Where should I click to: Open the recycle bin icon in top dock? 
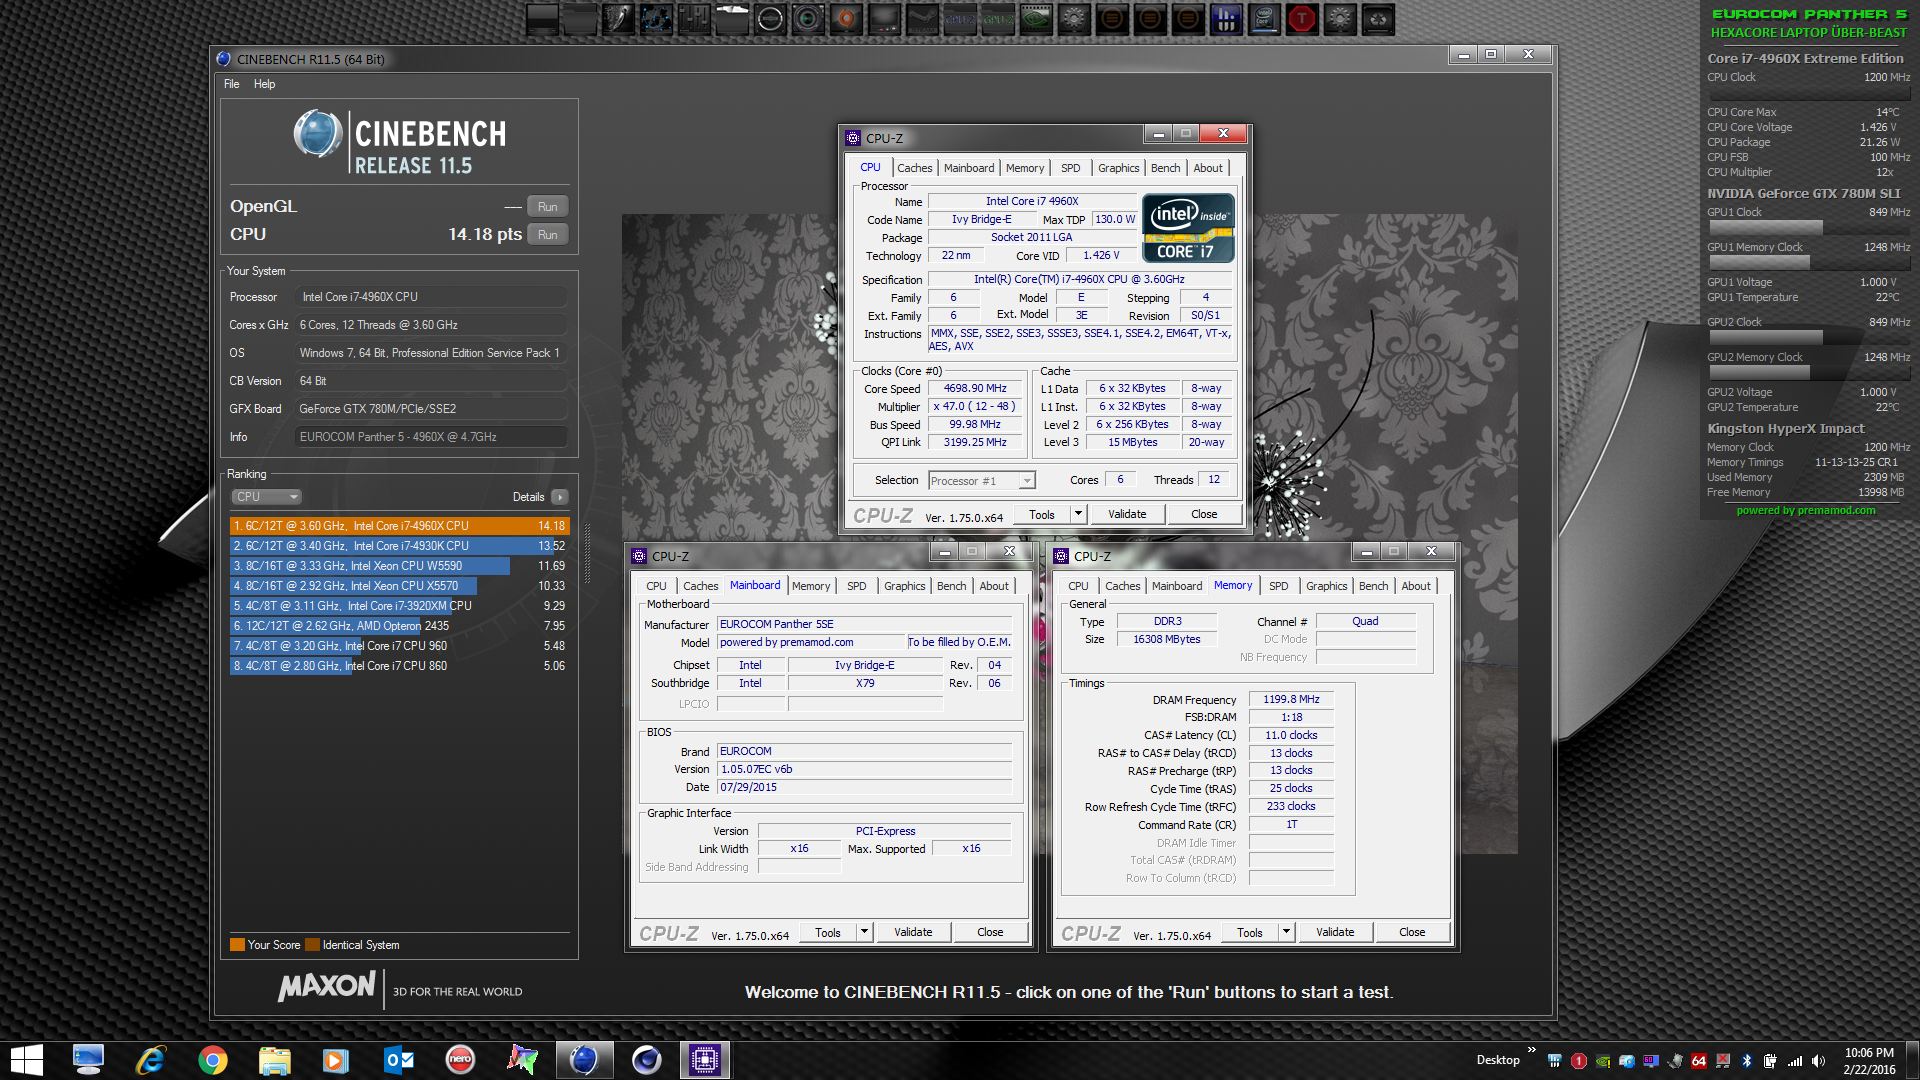click(x=1379, y=18)
